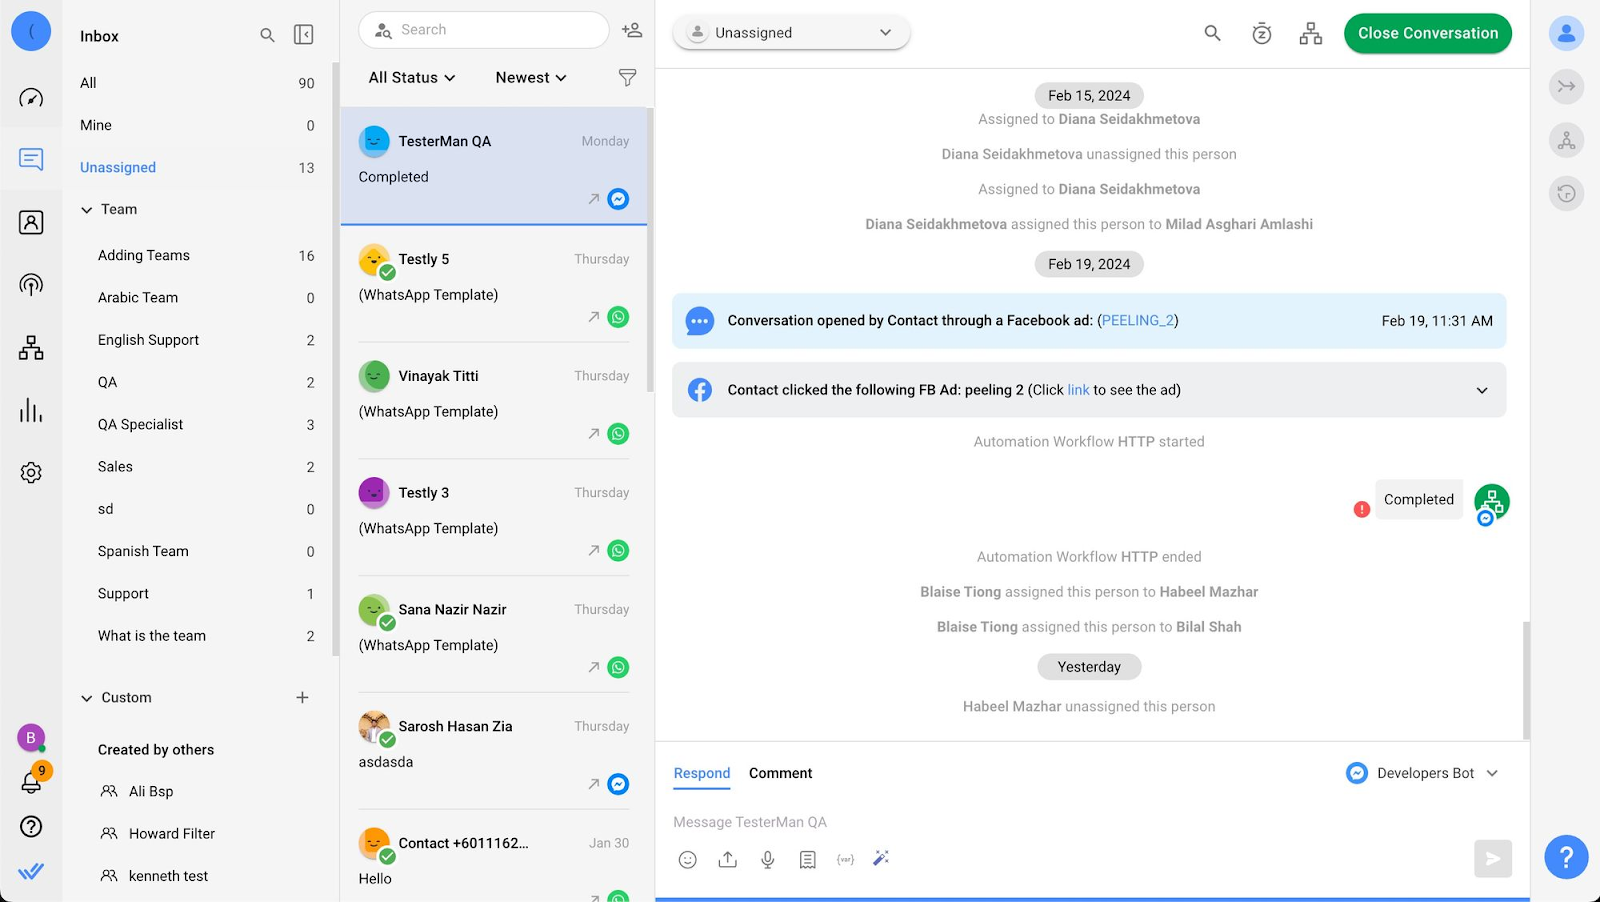Open the Developers Bot channel dropdown
This screenshot has height=902, width=1600.
(x=1422, y=773)
